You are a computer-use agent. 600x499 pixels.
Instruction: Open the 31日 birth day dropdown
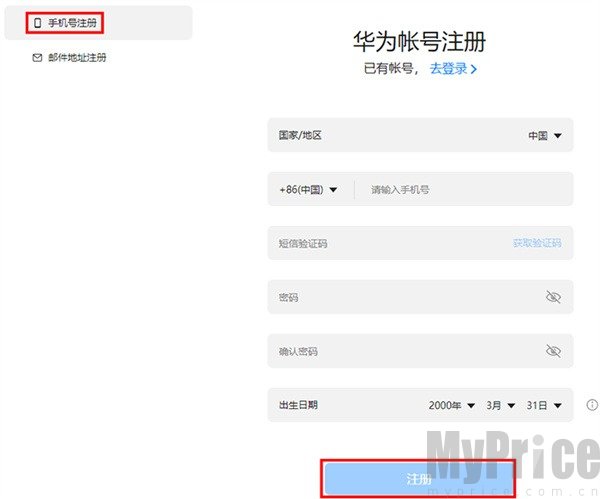[544, 405]
